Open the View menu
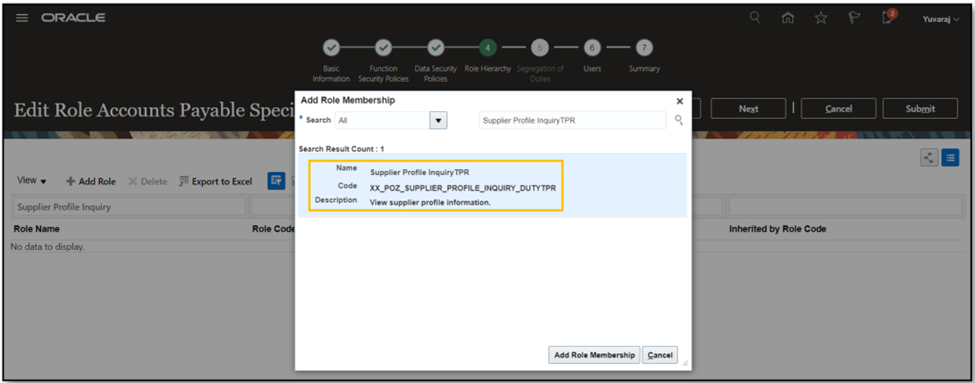The height and width of the screenshot is (383, 975). point(32,181)
